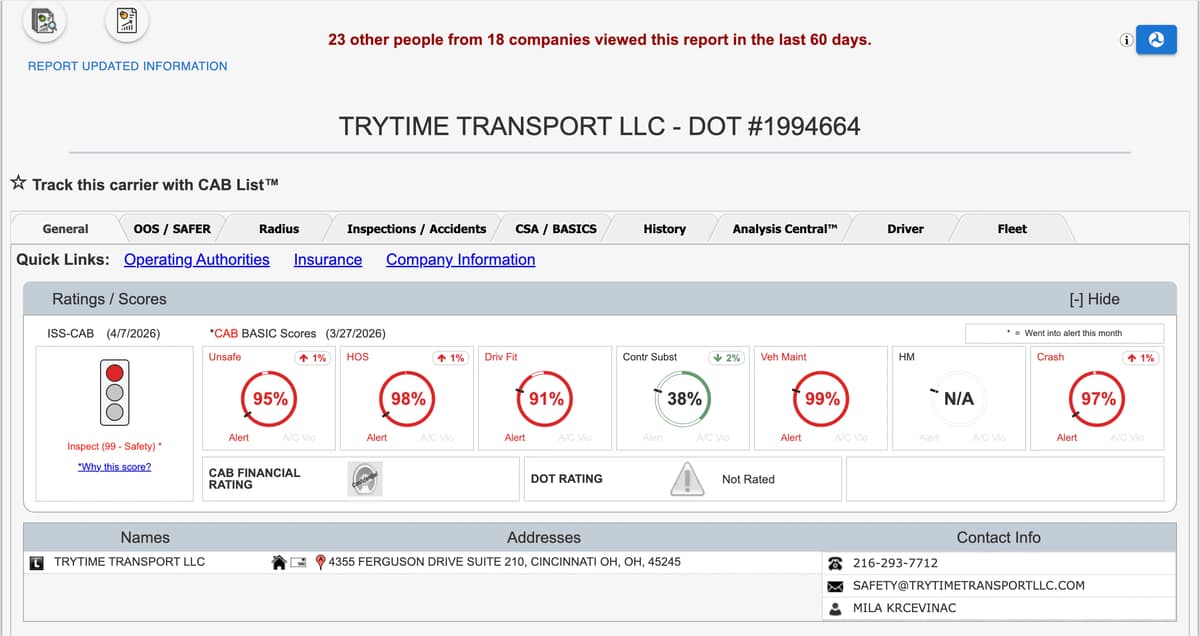This screenshot has width=1200, height=636.
Task: Click the Crash 97% gauge
Action: 1098,398
